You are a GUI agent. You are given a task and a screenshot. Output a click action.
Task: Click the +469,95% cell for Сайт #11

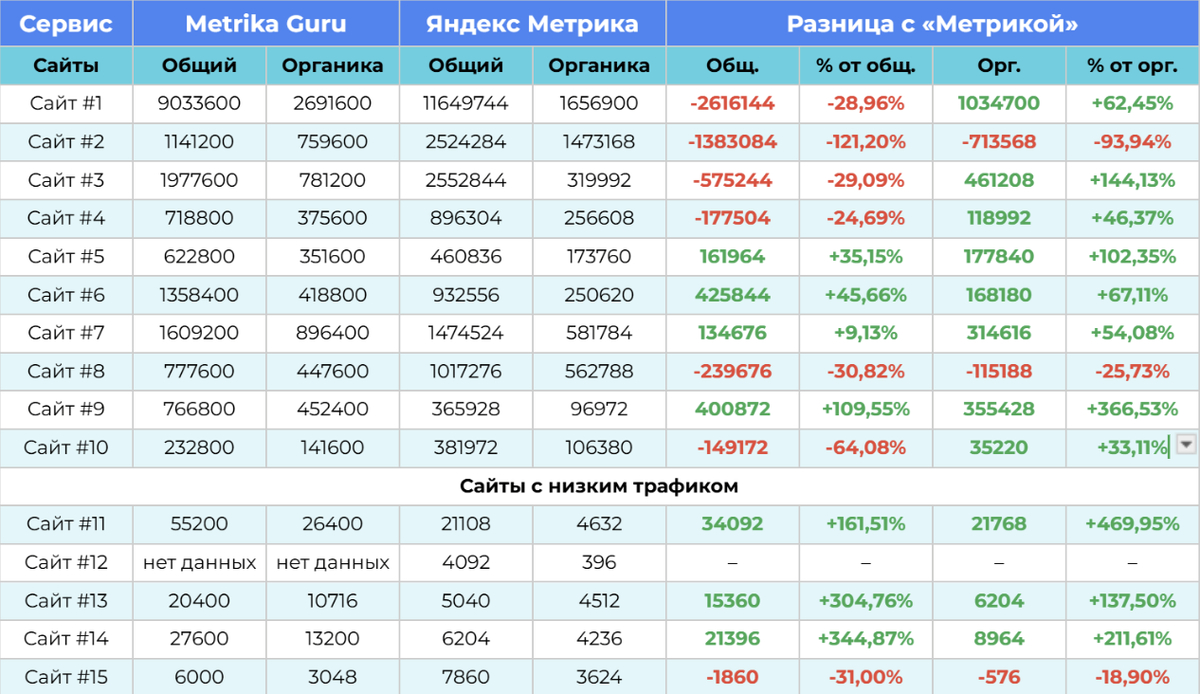1133,524
